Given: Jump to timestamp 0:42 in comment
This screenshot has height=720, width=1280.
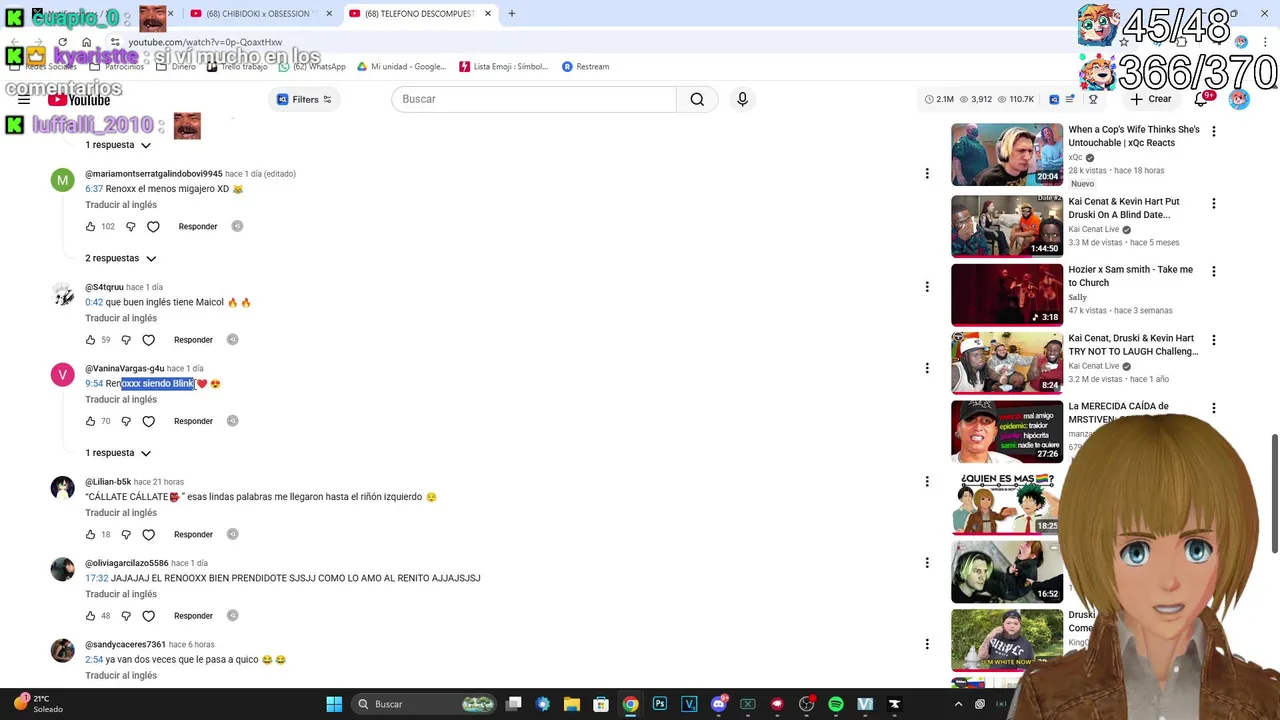Looking at the screenshot, I should pyautogui.click(x=94, y=302).
